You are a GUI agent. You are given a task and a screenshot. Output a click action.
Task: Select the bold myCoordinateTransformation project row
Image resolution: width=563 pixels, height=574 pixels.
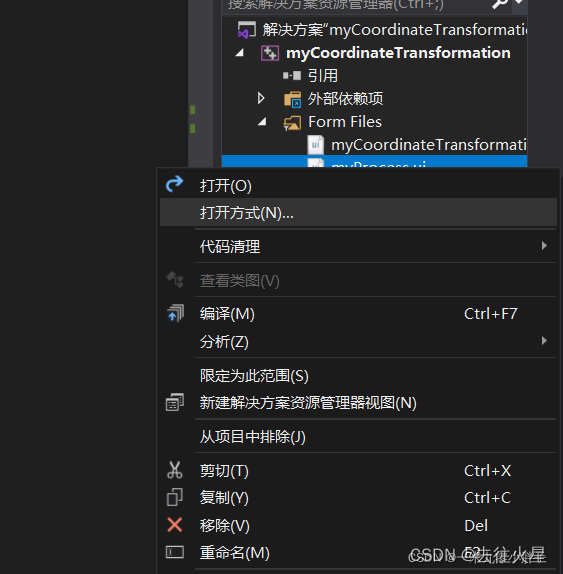point(374,53)
